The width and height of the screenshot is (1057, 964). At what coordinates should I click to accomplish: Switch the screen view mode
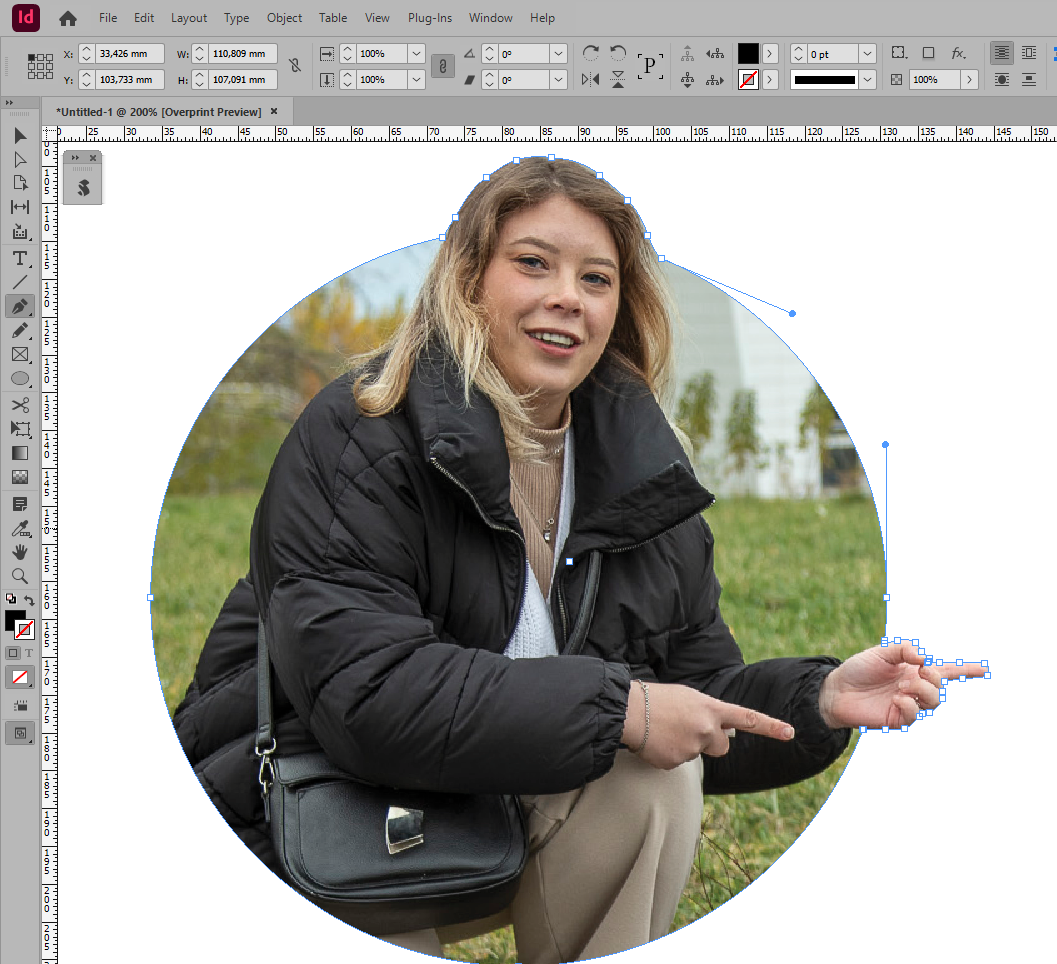20,733
